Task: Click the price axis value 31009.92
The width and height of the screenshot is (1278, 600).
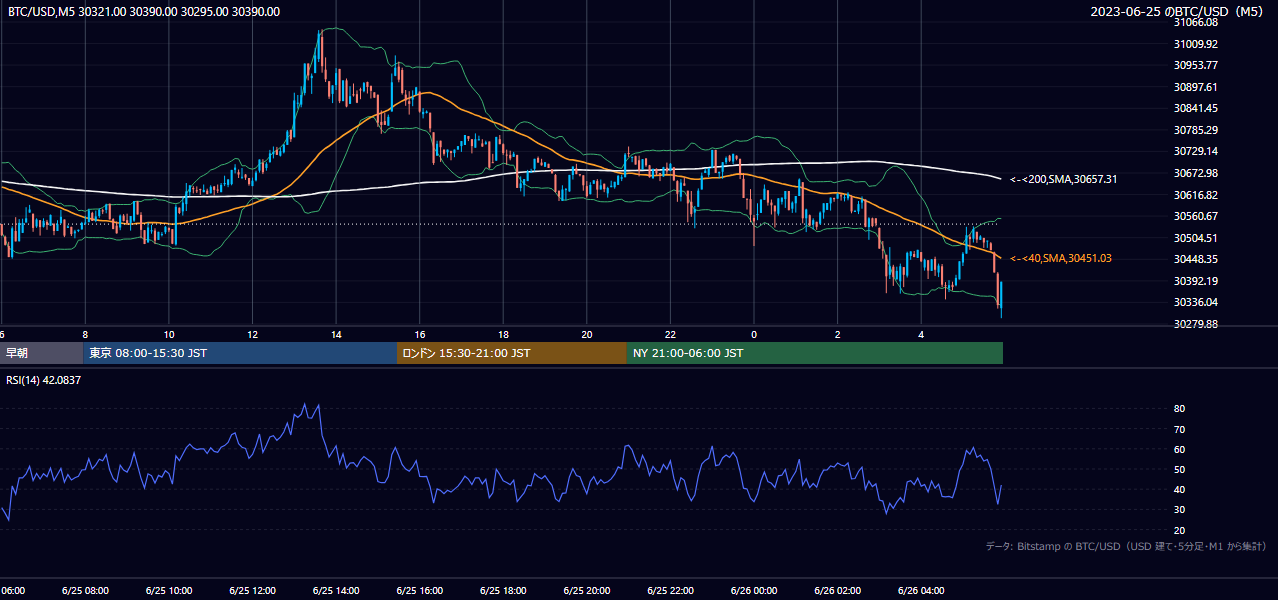Action: tap(1195, 44)
